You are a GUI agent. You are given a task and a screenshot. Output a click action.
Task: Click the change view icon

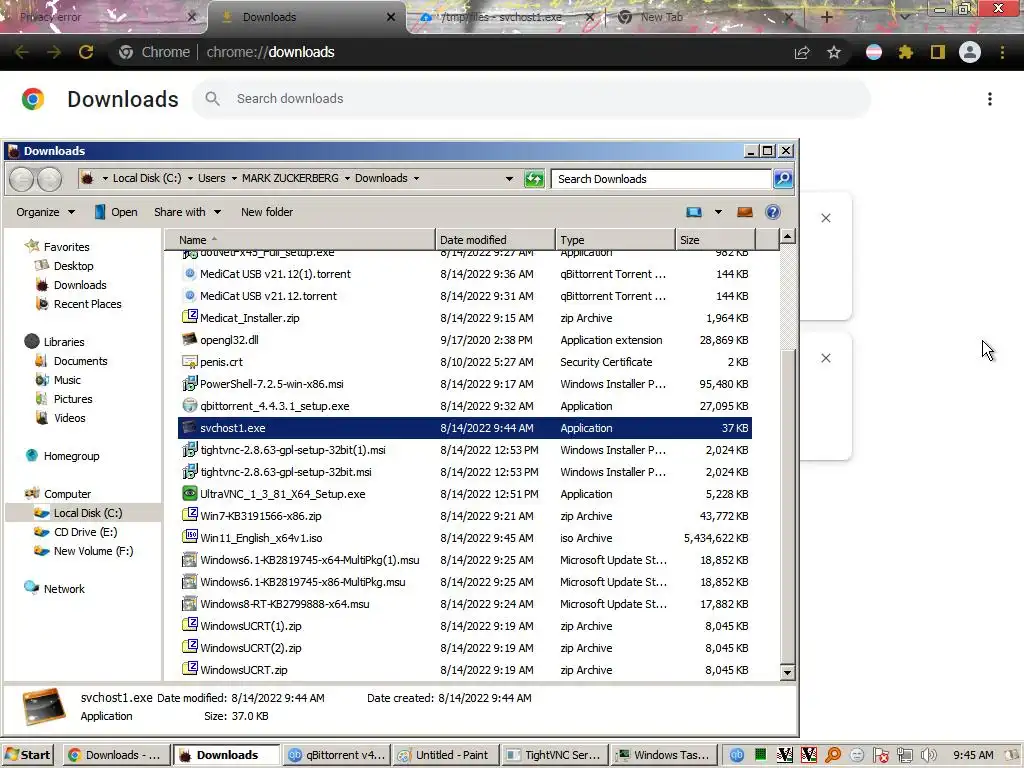694,212
